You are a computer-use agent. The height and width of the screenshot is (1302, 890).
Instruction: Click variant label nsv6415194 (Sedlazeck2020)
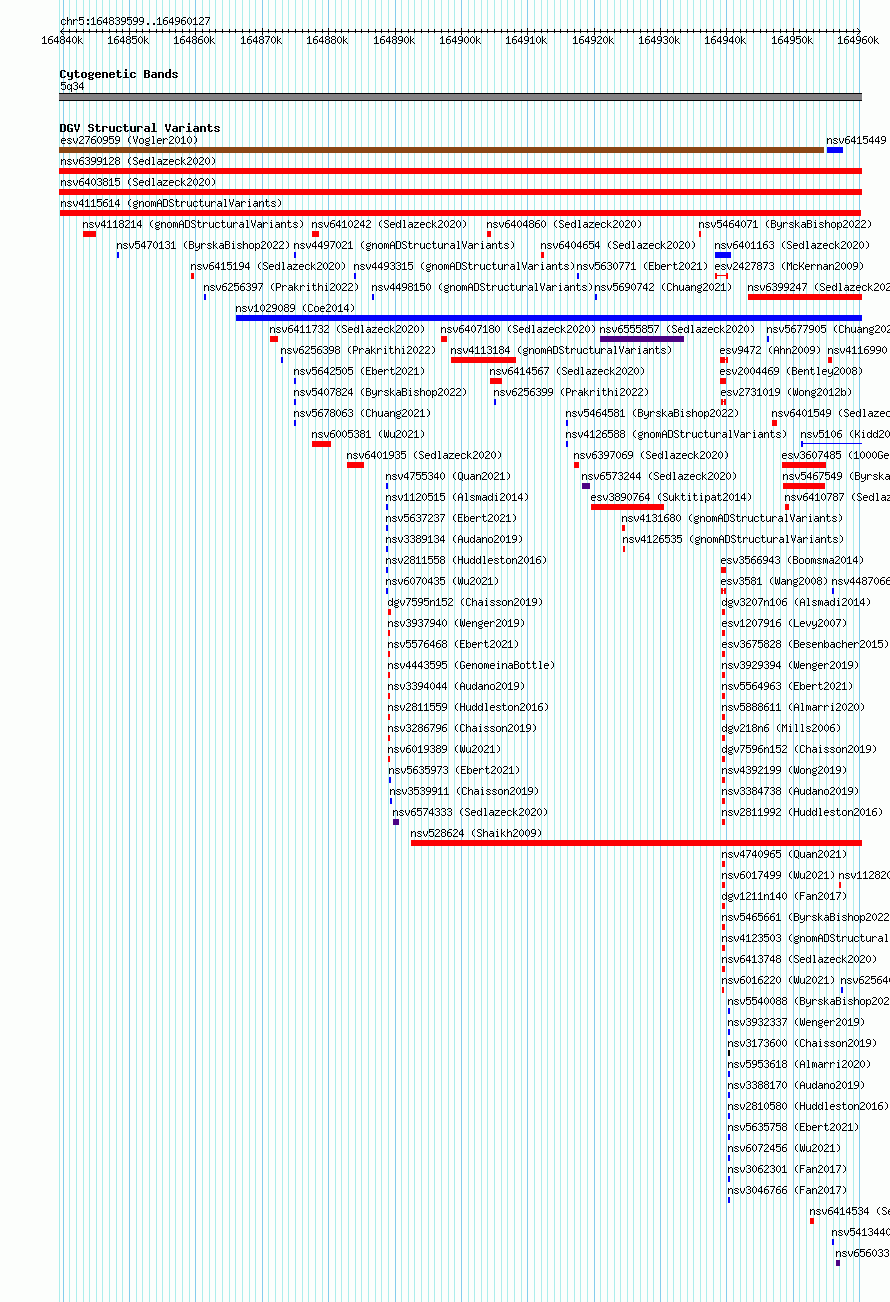tap(269, 266)
